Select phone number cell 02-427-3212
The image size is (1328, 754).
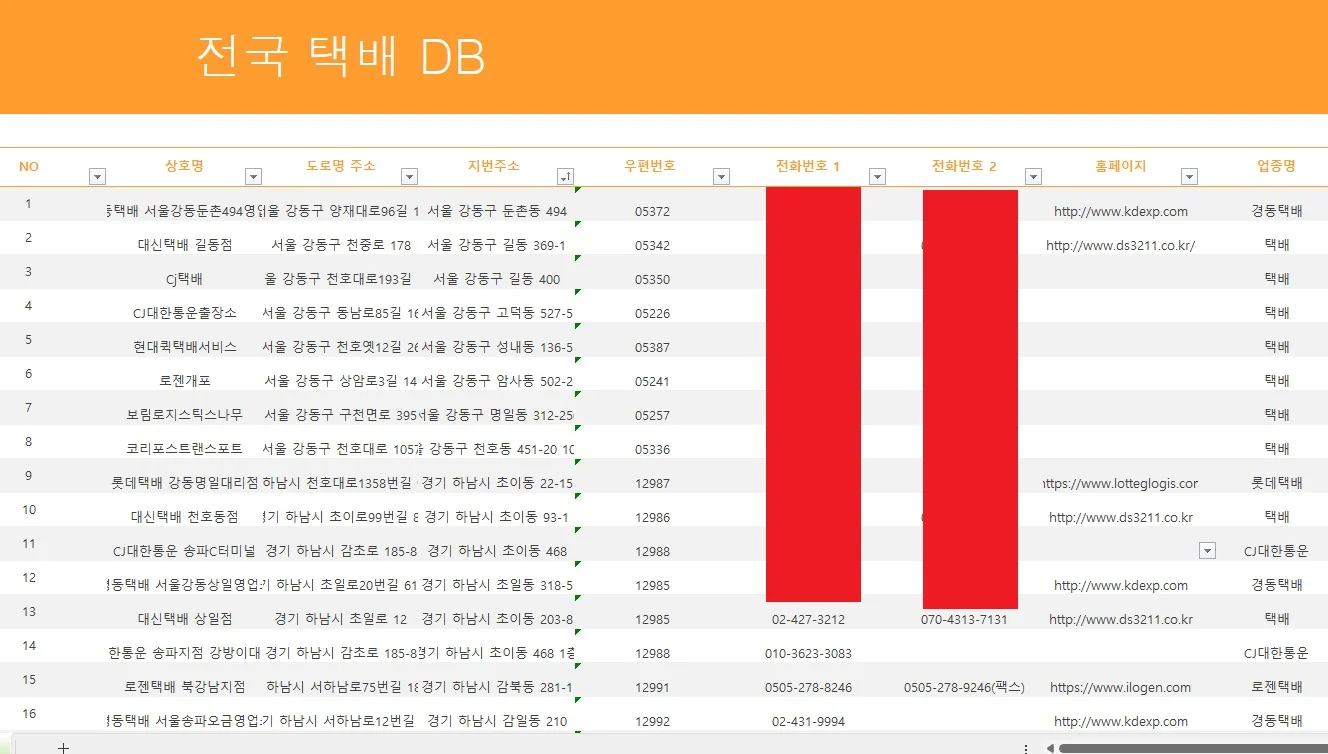(808, 620)
